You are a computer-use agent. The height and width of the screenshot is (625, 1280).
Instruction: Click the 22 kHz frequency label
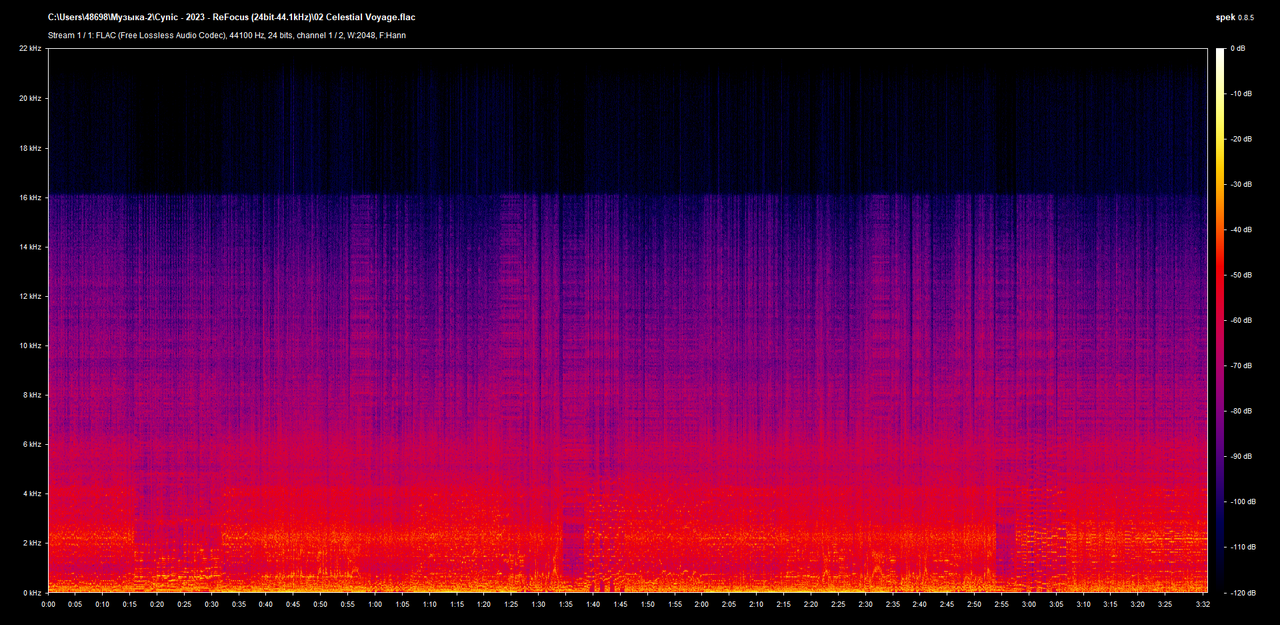pyautogui.click(x=28, y=49)
